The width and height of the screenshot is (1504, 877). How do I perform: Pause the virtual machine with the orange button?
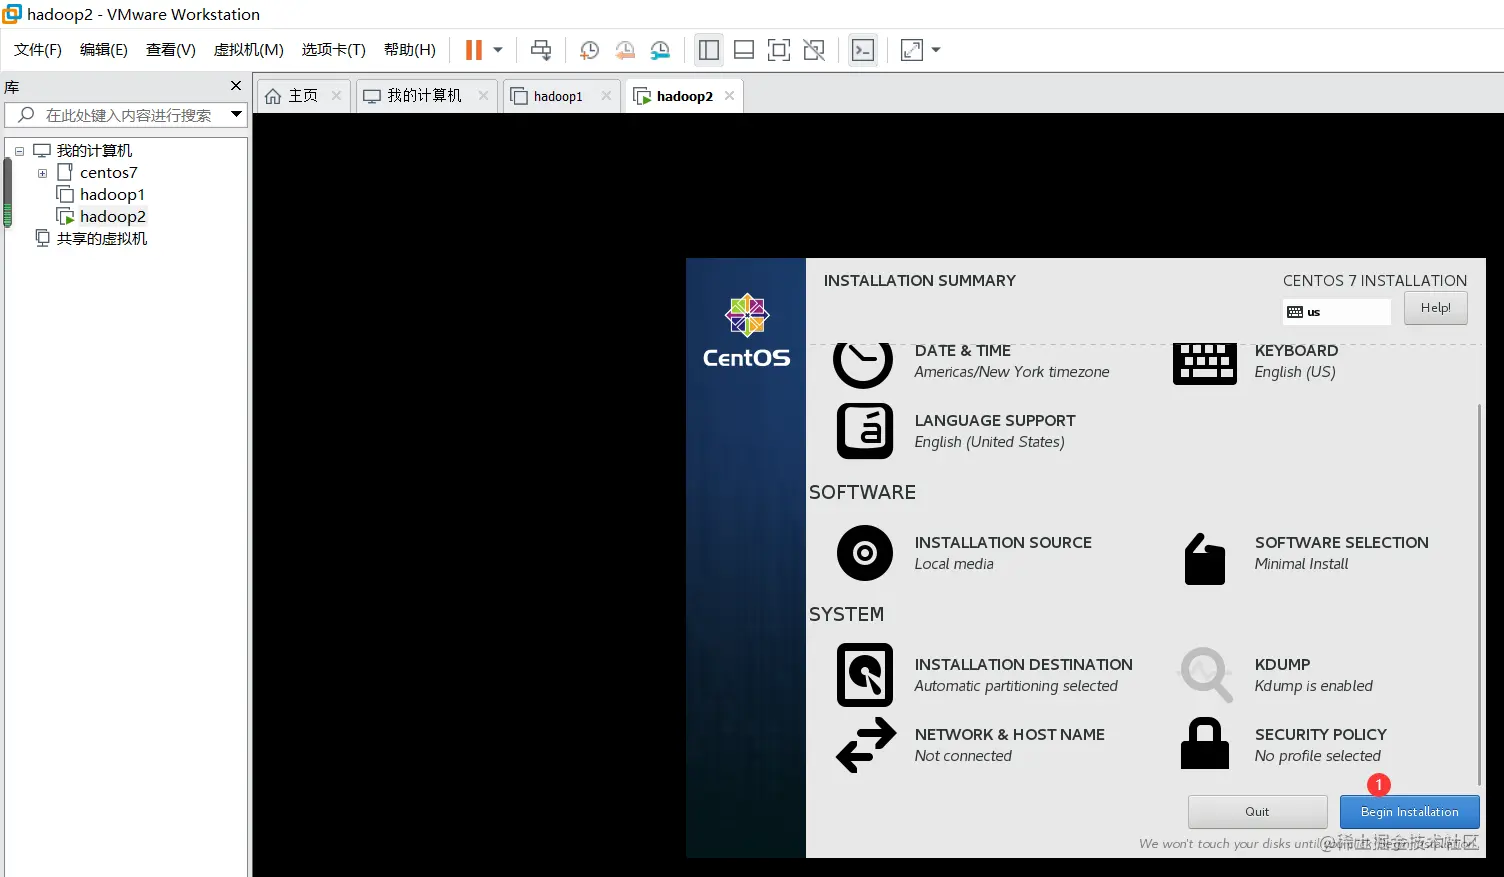(x=474, y=50)
